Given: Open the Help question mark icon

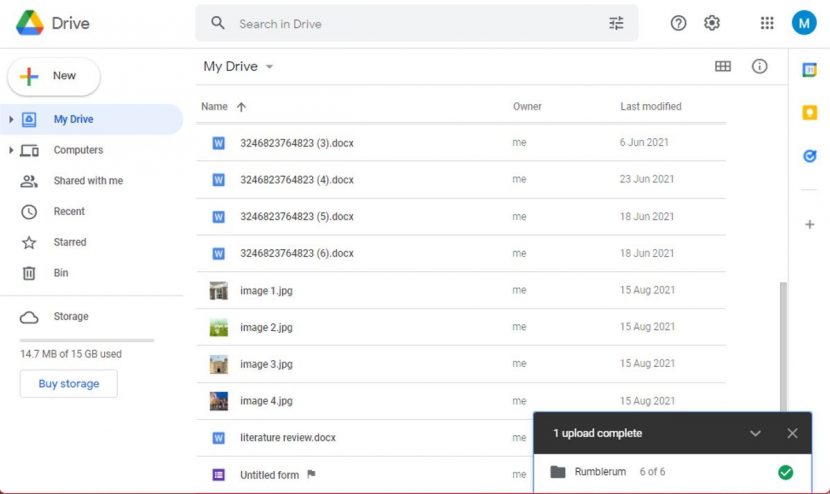Looking at the screenshot, I should (678, 23).
